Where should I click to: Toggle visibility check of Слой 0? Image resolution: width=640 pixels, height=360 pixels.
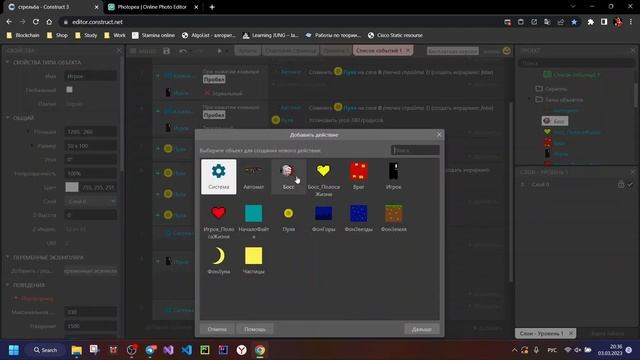point(630,184)
